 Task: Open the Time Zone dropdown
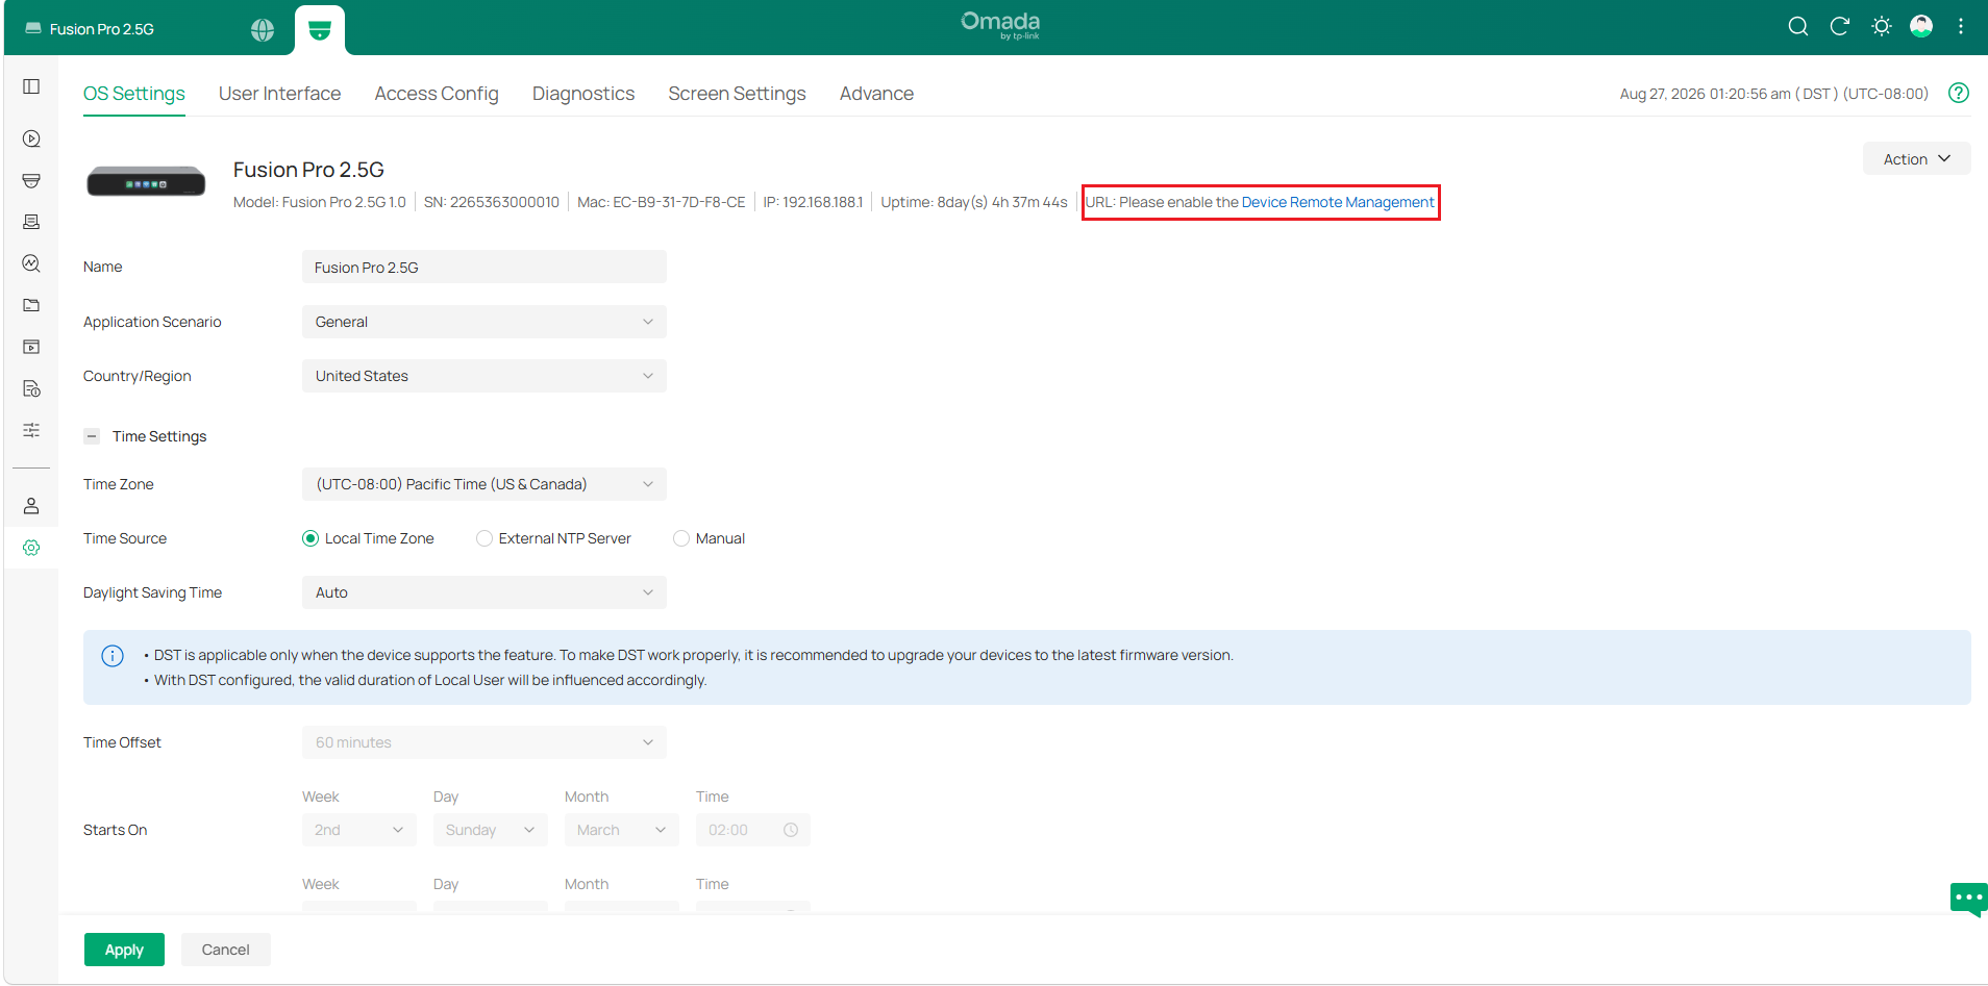pos(484,484)
